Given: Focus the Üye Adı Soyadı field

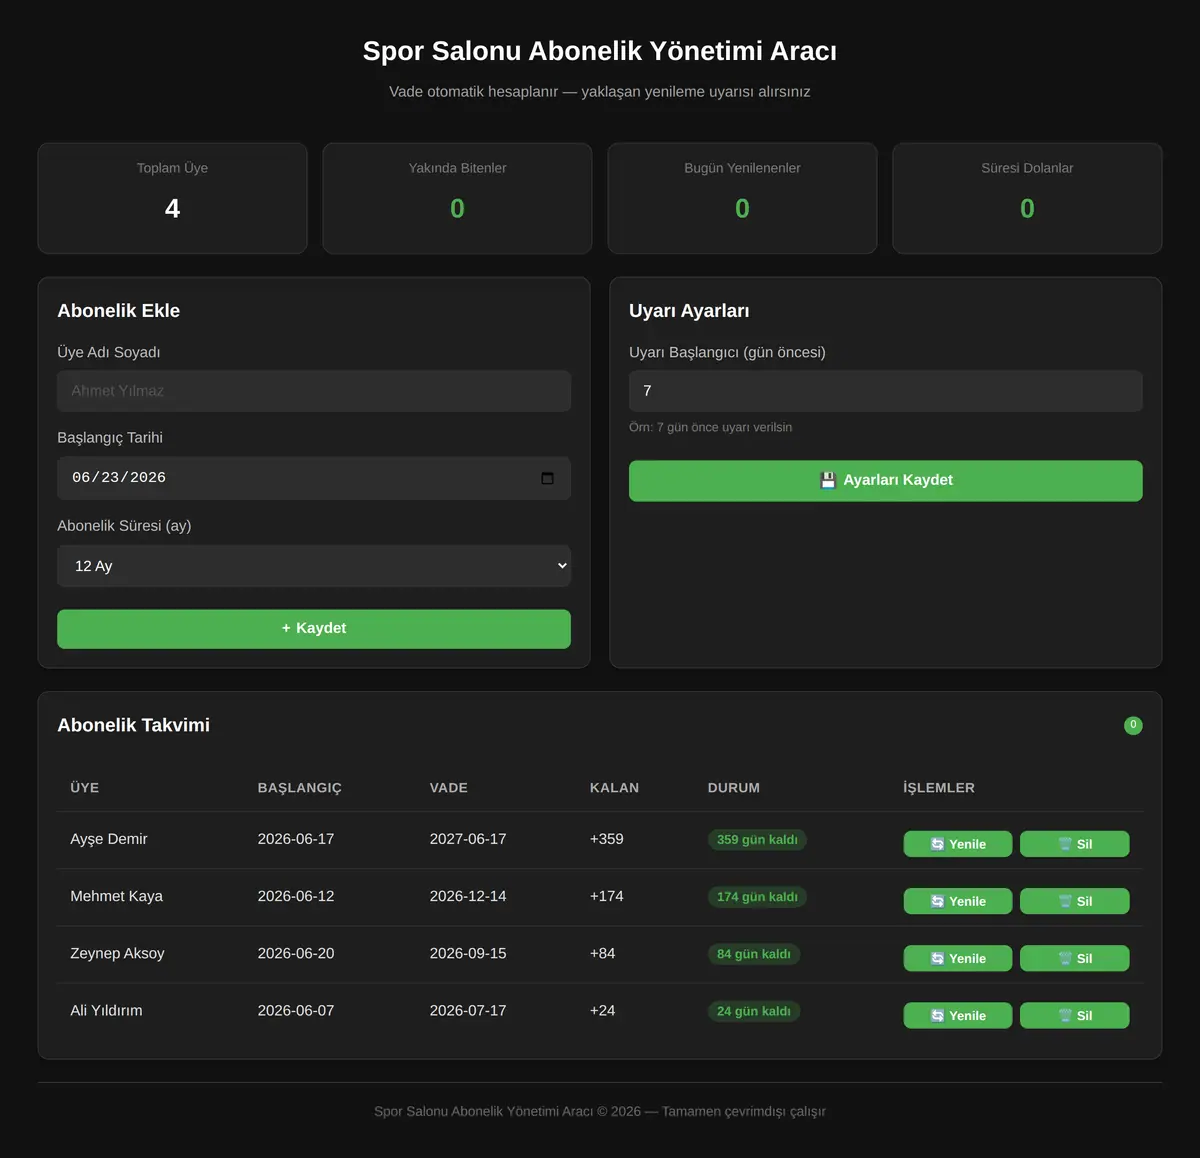Looking at the screenshot, I should point(314,391).
